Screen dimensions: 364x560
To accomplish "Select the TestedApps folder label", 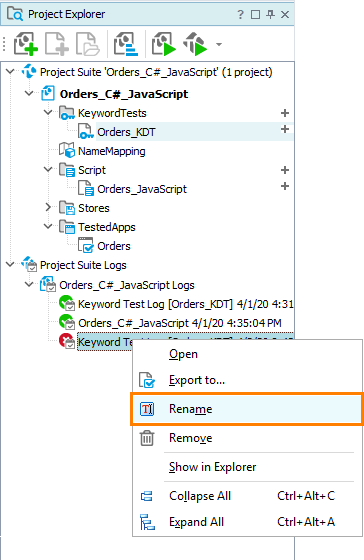I will pos(107,227).
